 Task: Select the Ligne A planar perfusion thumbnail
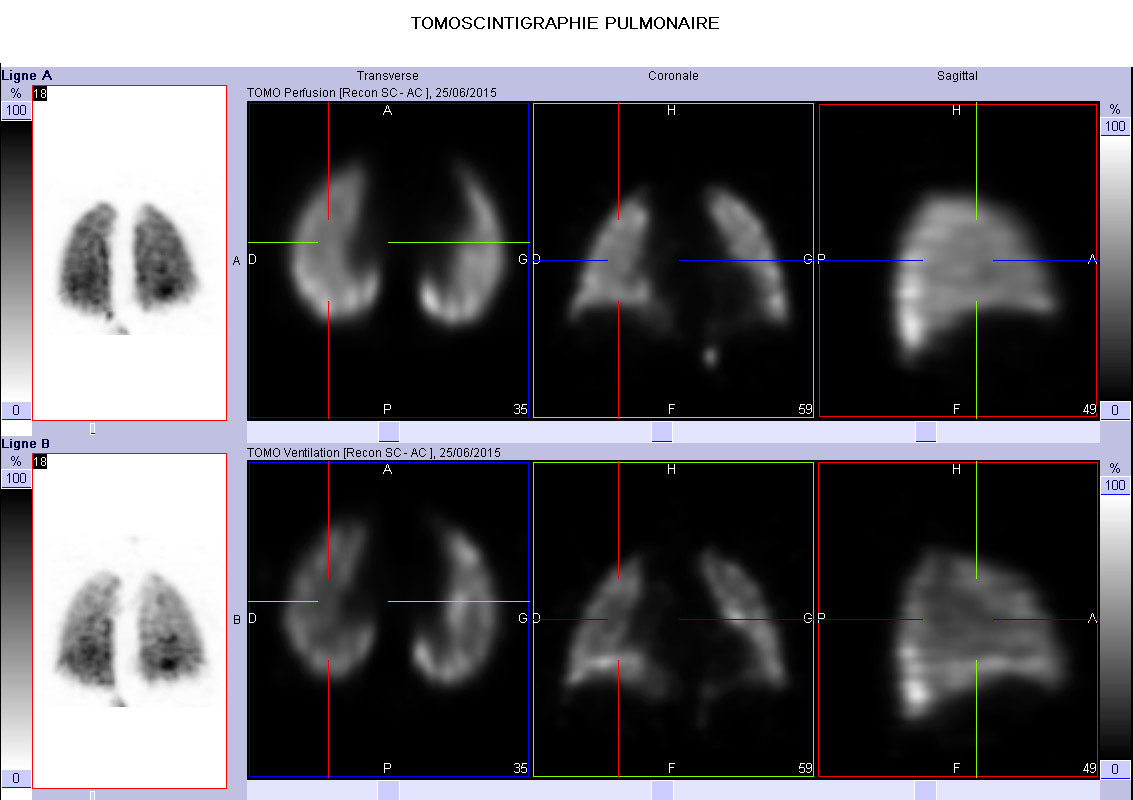[x=129, y=253]
